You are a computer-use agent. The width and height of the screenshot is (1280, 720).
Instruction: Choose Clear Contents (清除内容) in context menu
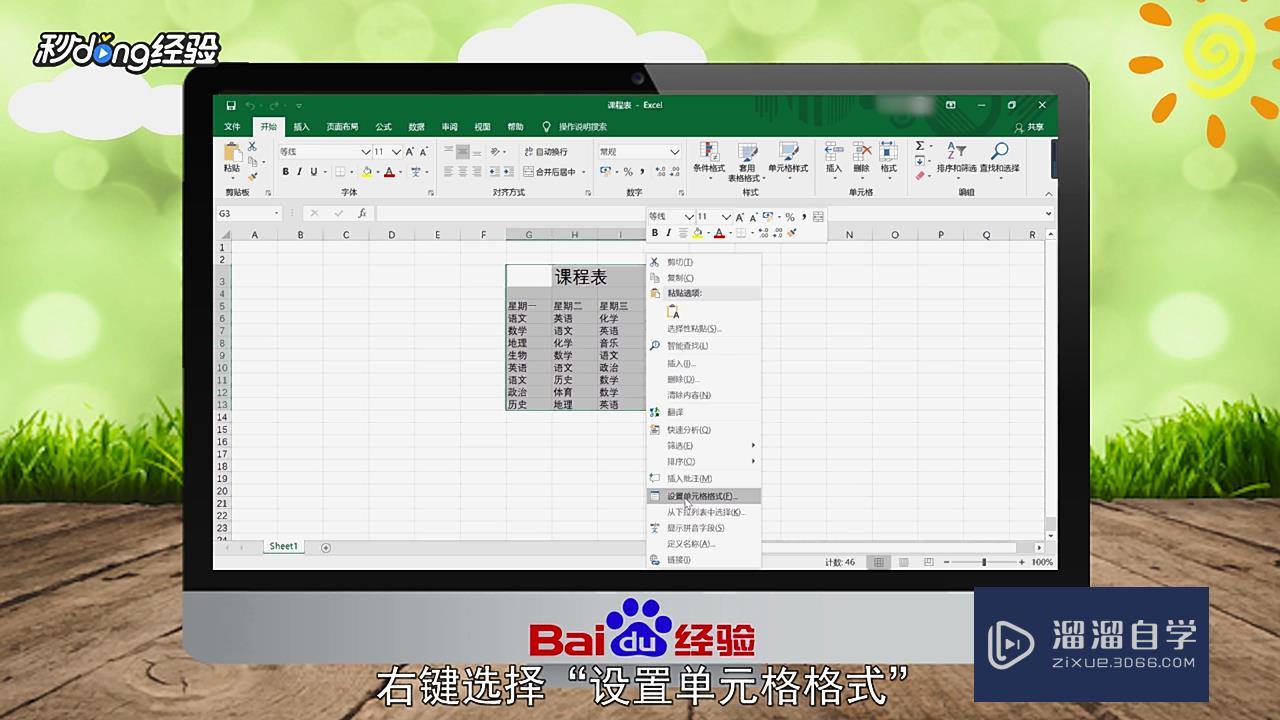click(704, 395)
